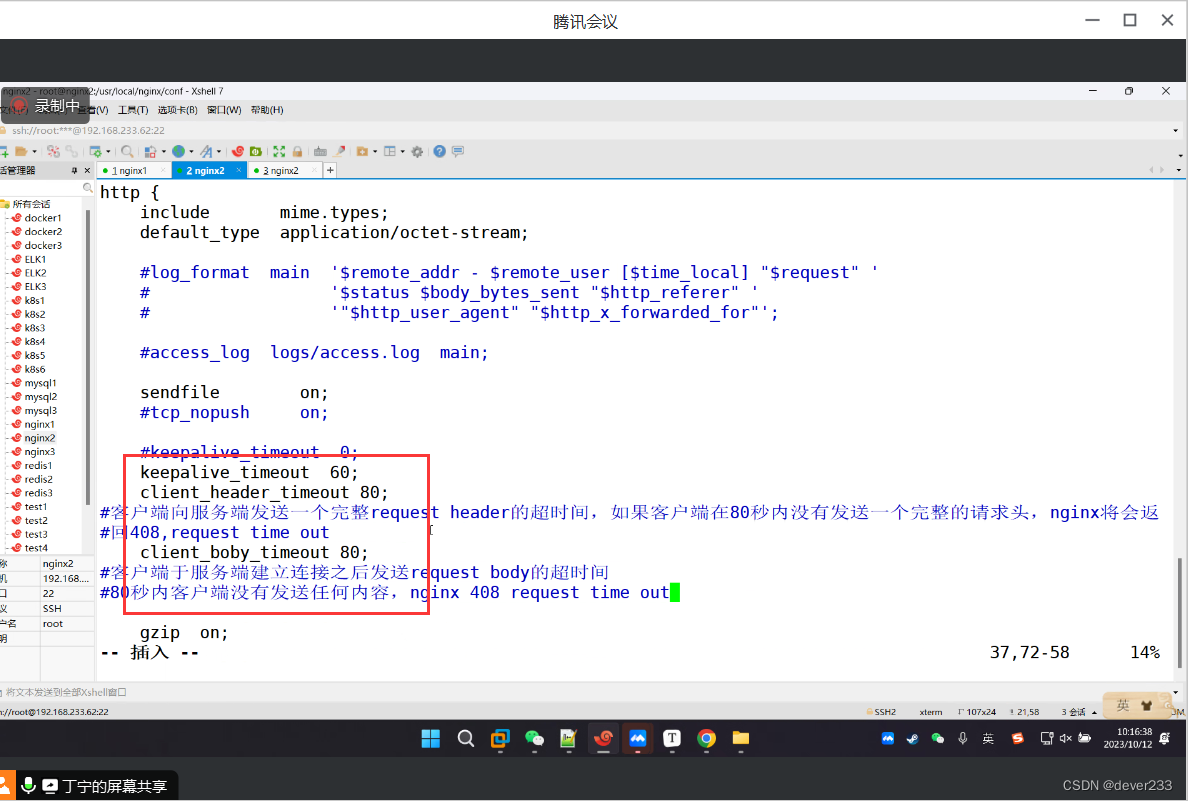The width and height of the screenshot is (1188, 801).
Task: Open help with the blue question icon
Action: click(439, 152)
